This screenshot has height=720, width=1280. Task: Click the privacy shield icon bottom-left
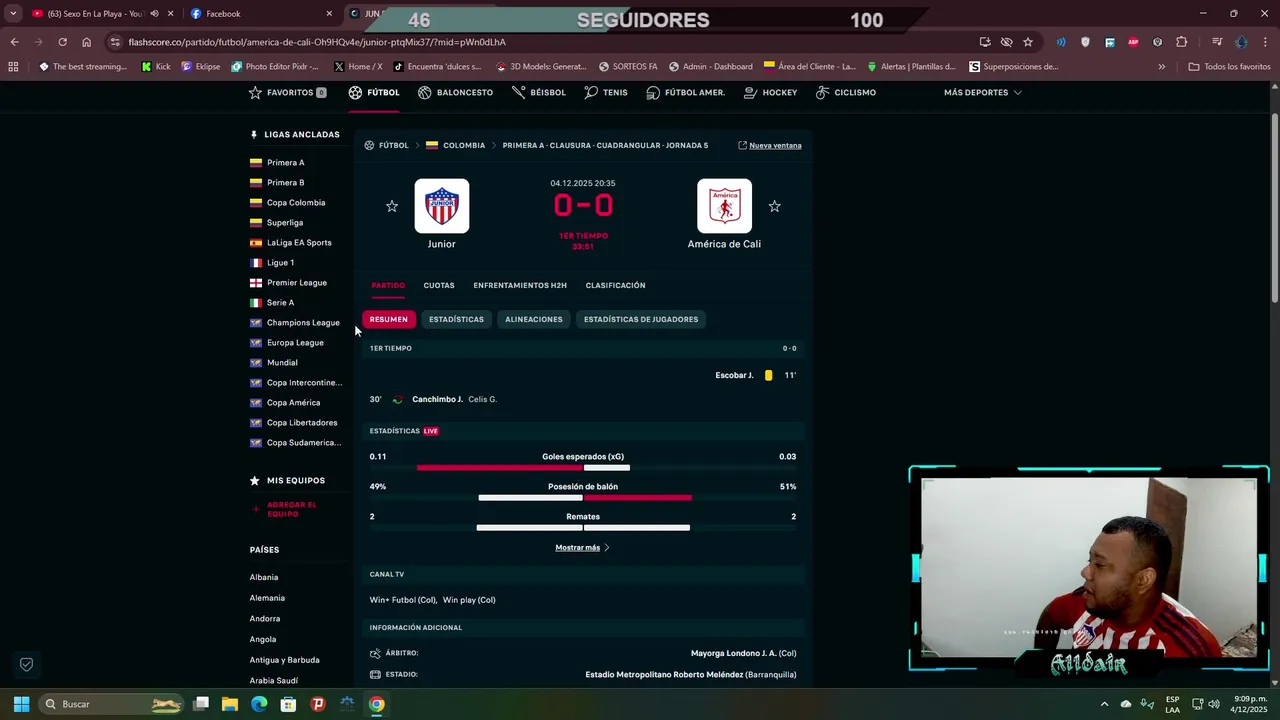27,664
